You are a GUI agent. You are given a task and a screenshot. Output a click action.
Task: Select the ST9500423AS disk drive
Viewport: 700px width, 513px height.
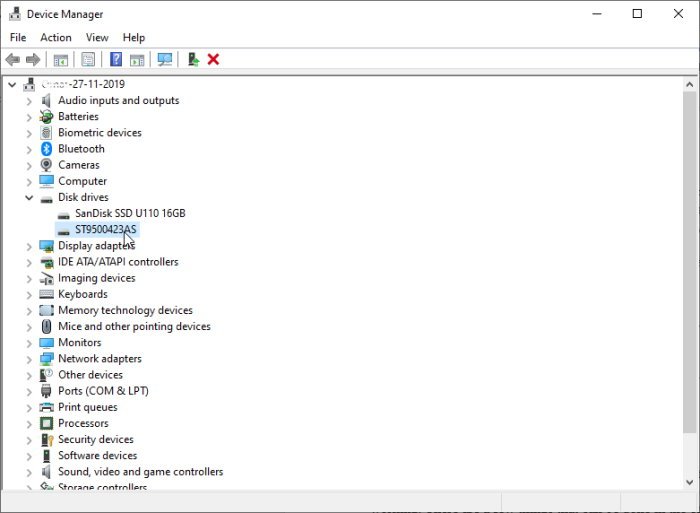click(105, 229)
